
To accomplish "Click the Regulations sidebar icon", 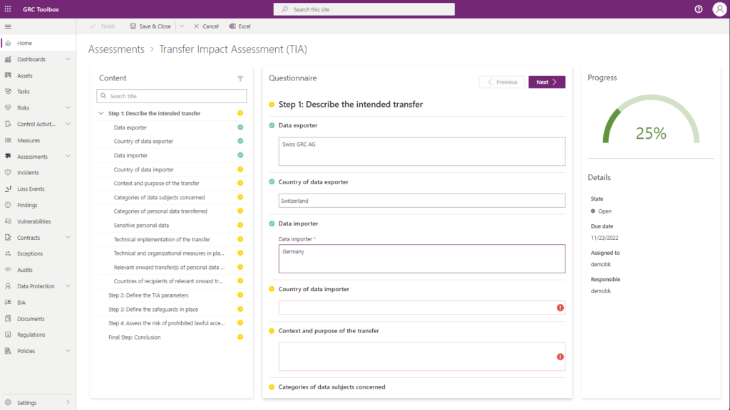I will [8, 335].
